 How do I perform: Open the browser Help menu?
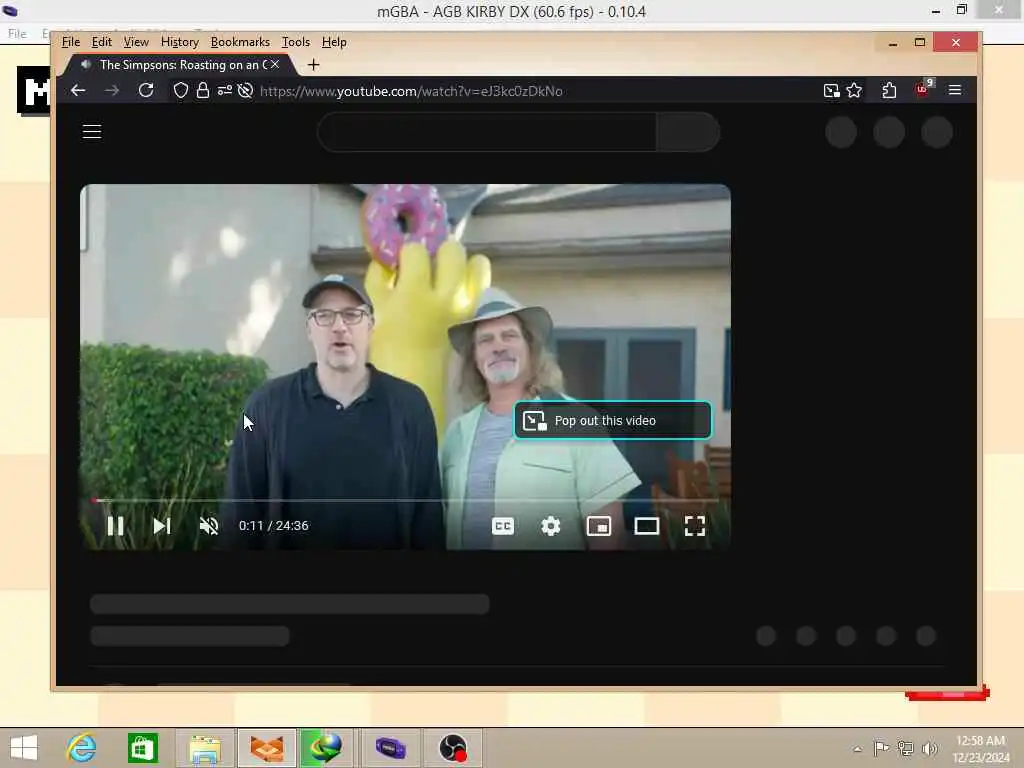point(334,42)
